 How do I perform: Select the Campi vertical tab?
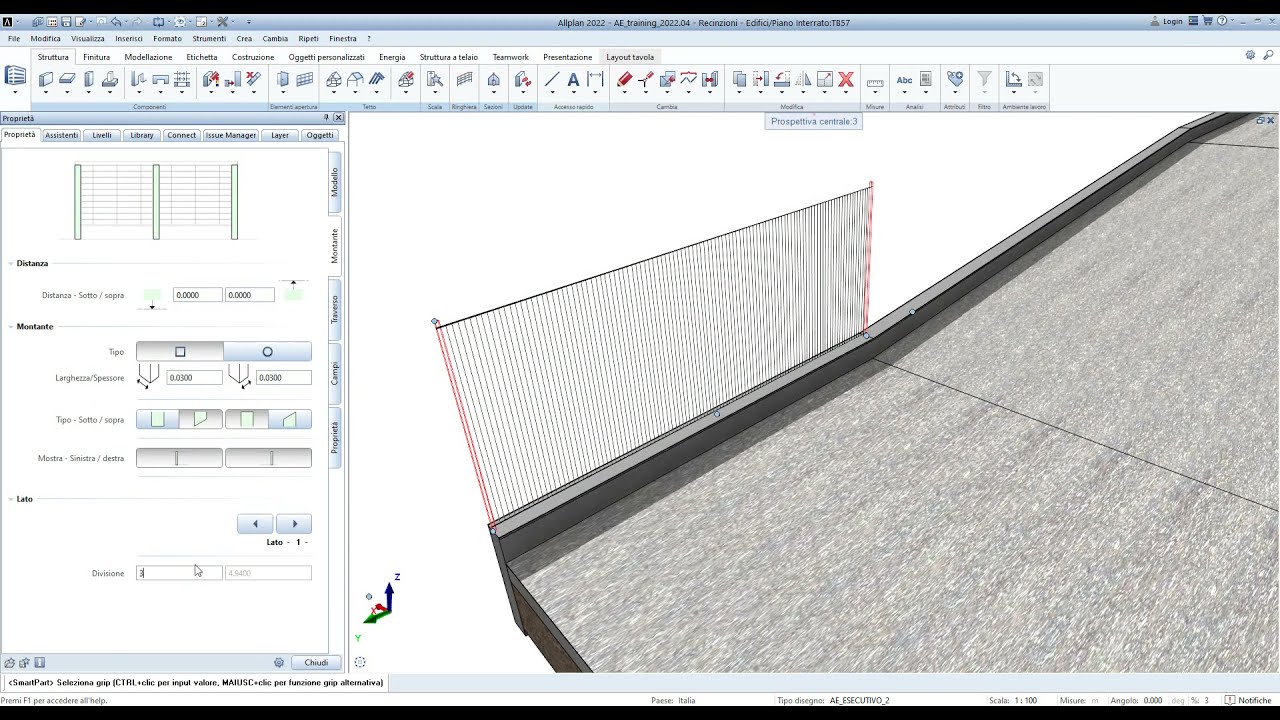click(335, 373)
